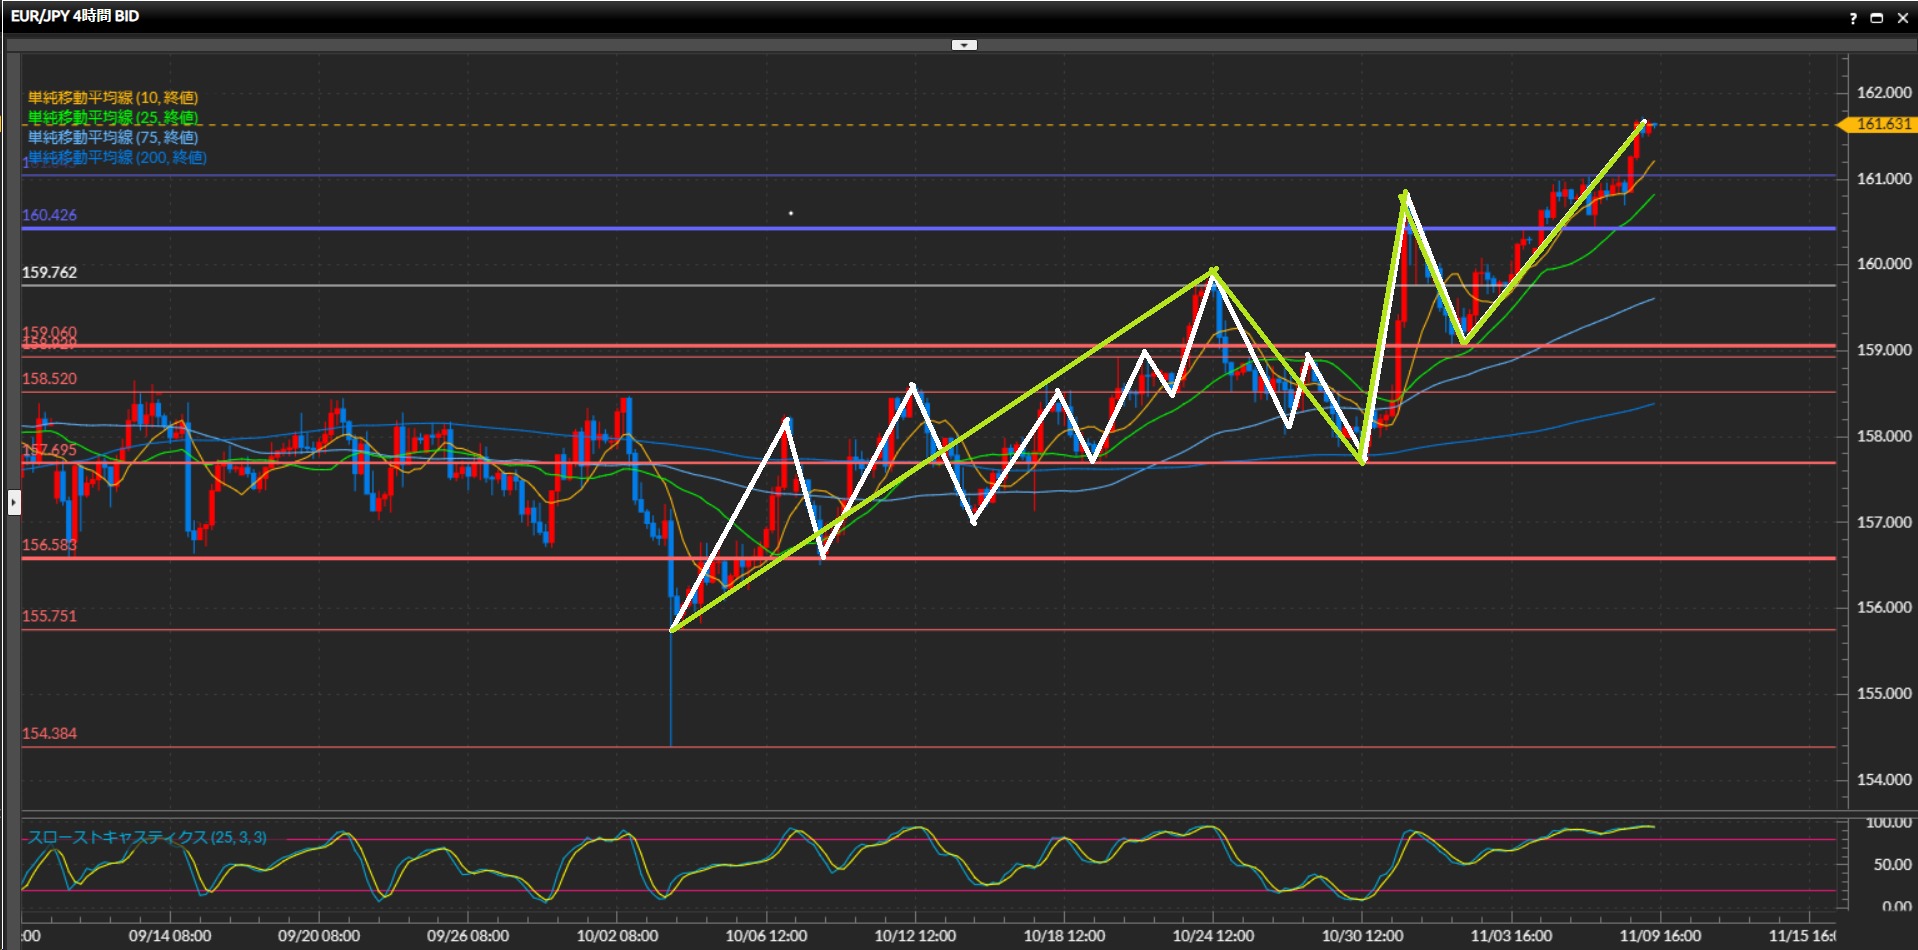
Task: Select the 25-period simple moving average label
Action: pyautogui.click(x=113, y=118)
